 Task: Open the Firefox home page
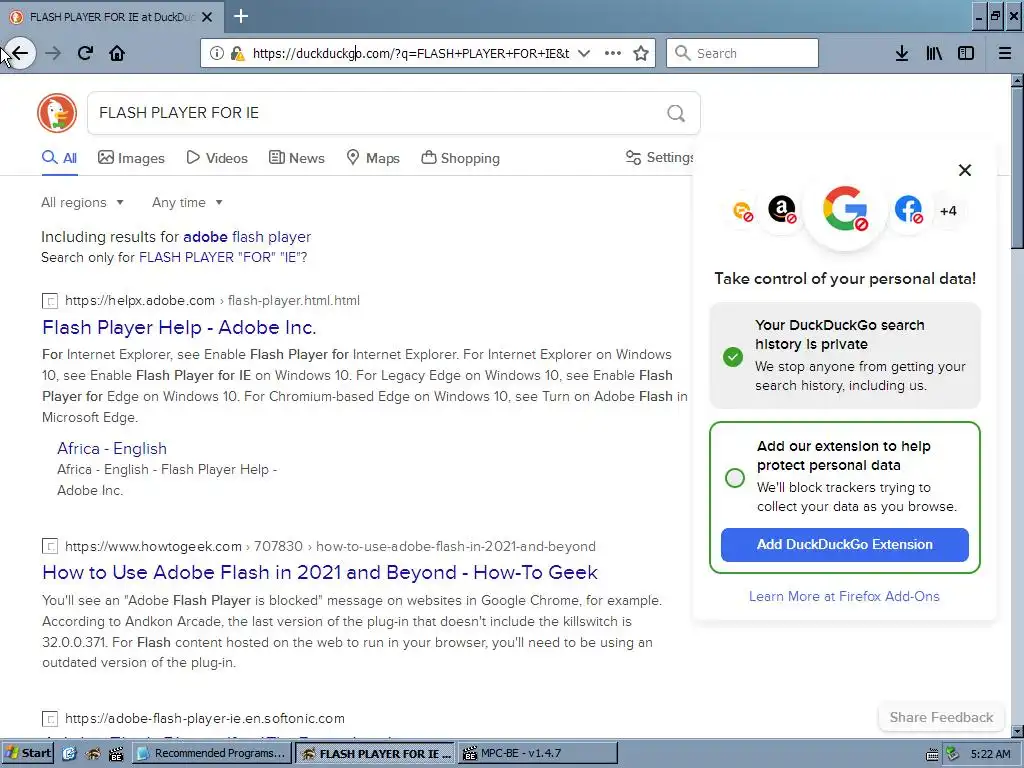117,53
